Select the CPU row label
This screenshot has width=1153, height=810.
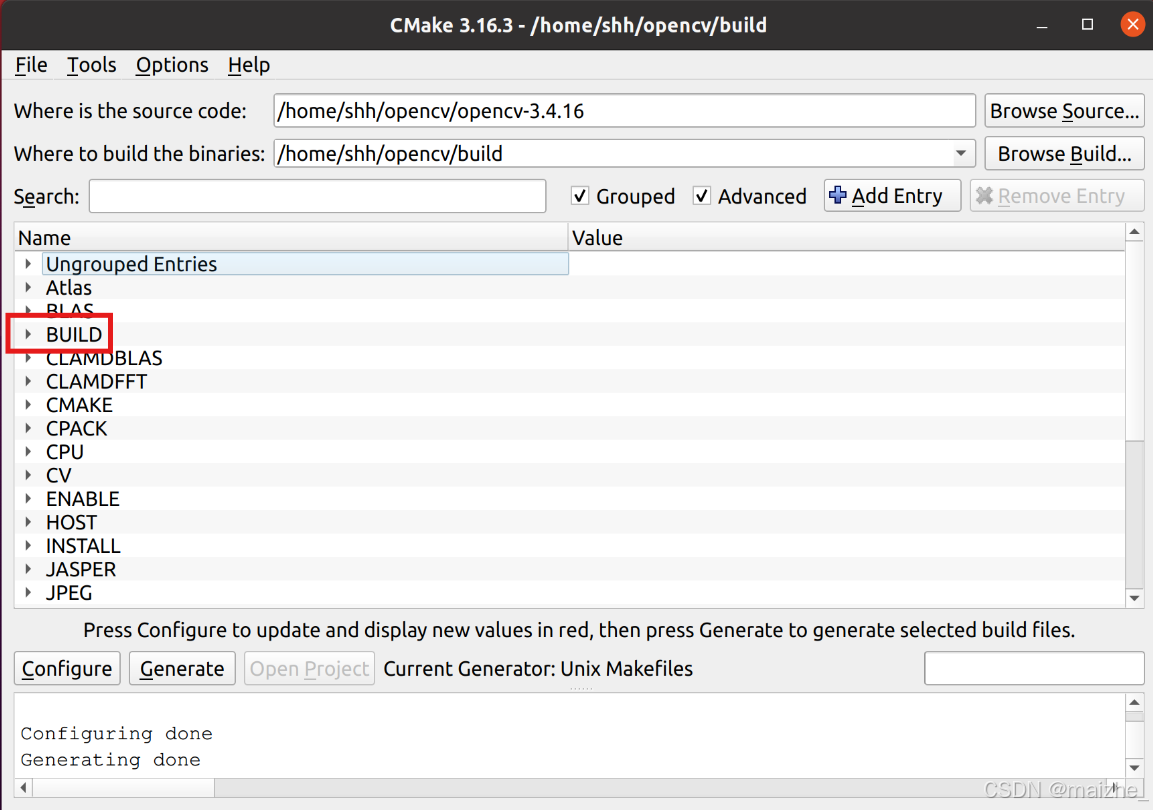[65, 452]
